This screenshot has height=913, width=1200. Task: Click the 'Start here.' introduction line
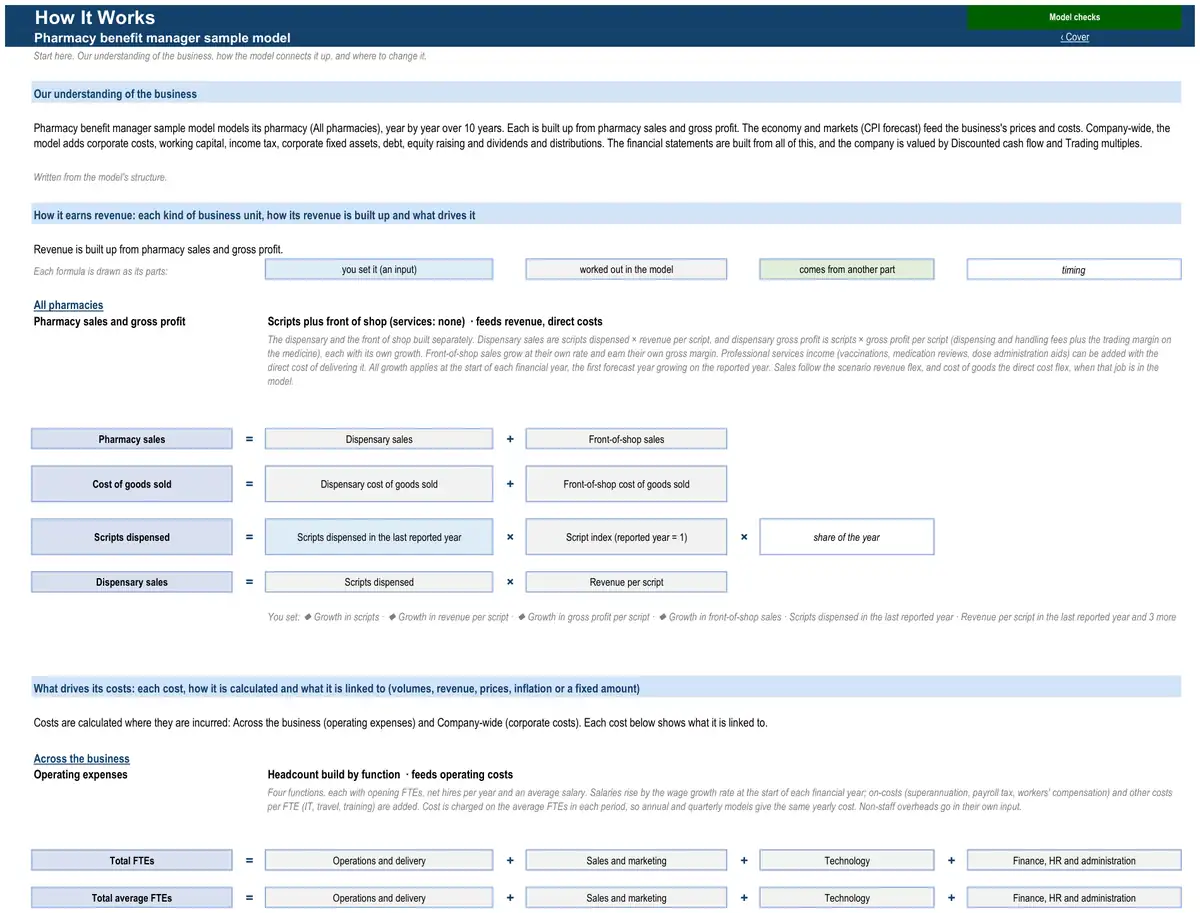(230, 56)
